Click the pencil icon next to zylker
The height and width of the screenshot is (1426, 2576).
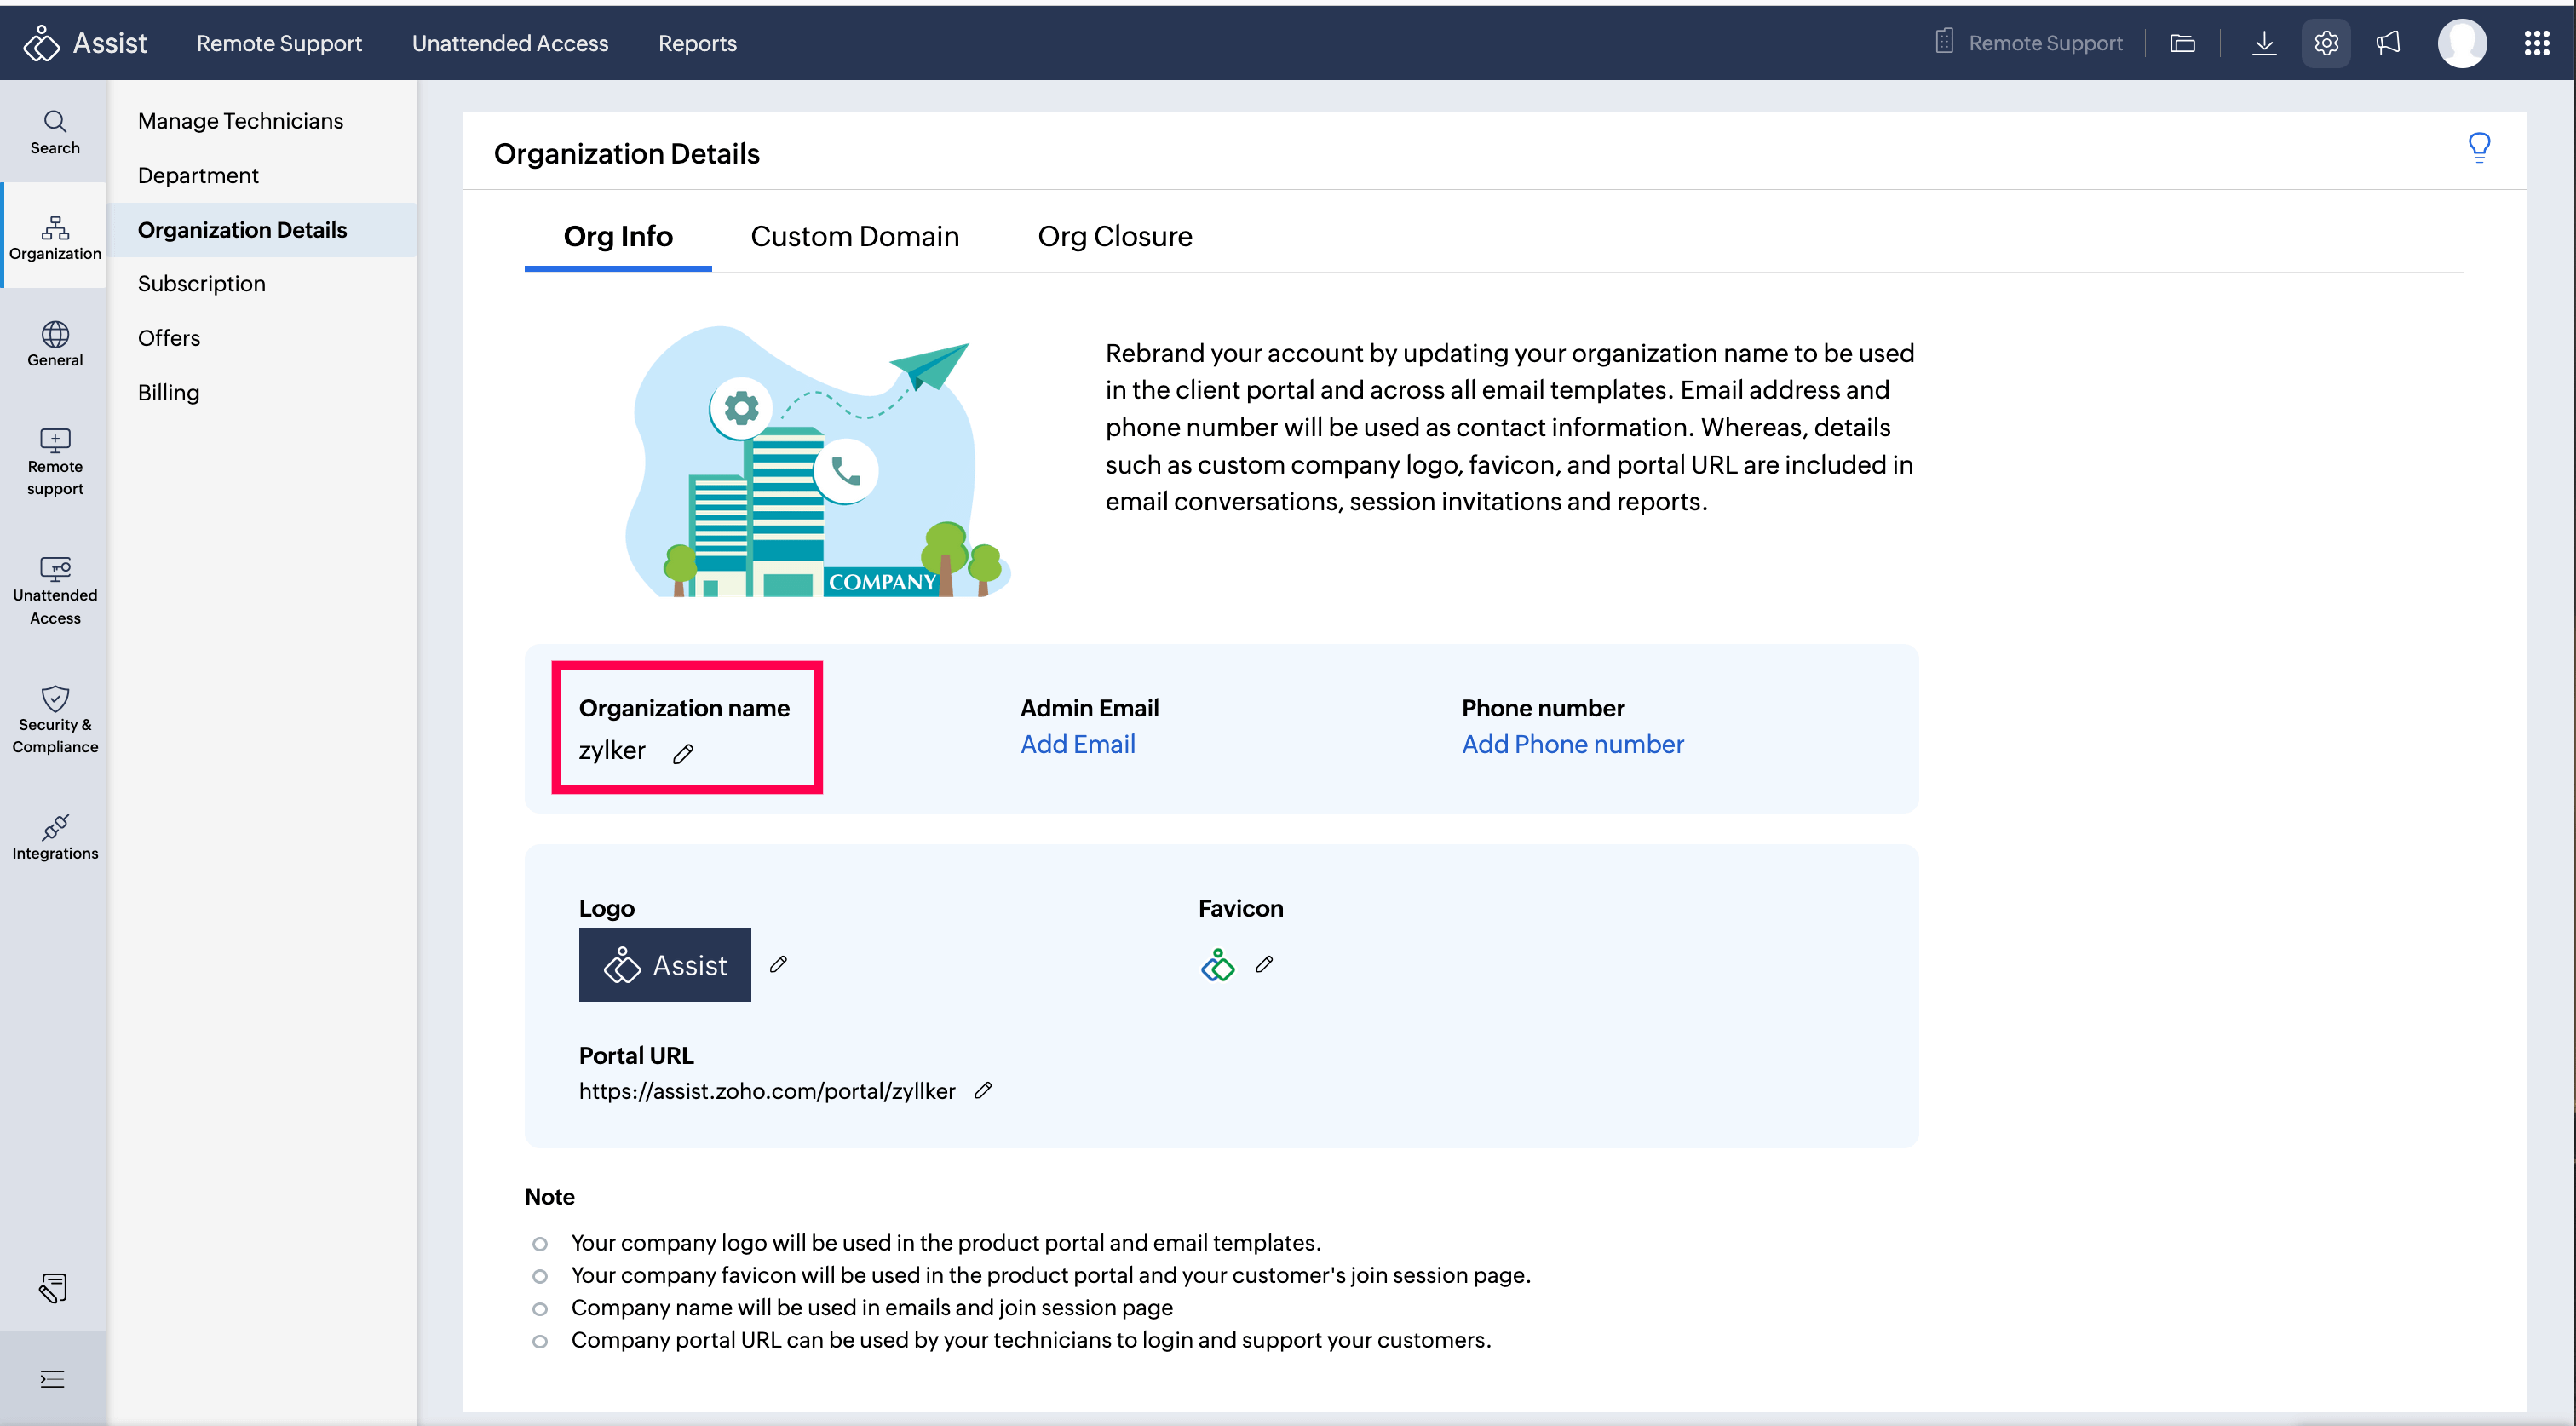point(683,753)
